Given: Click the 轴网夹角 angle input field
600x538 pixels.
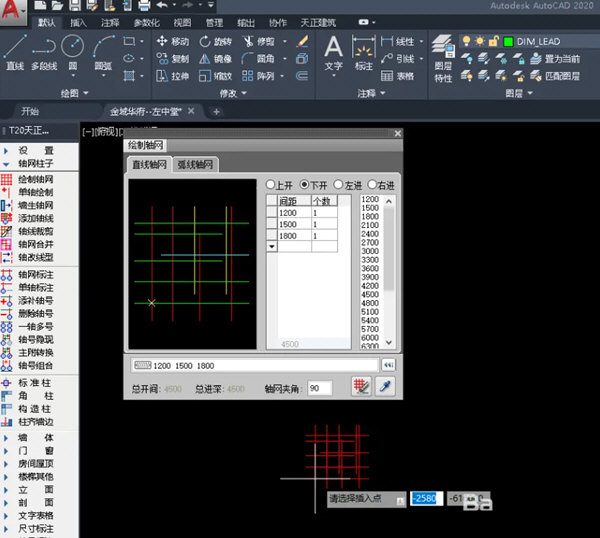Looking at the screenshot, I should coord(321,388).
